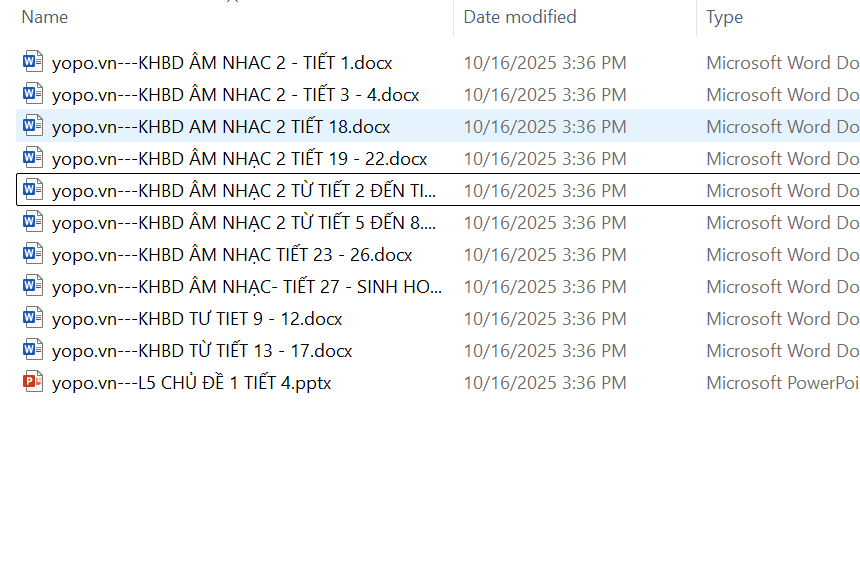Click Word icon of TỪ TIẾT 5 ĐẾN 8 file

tap(33, 222)
